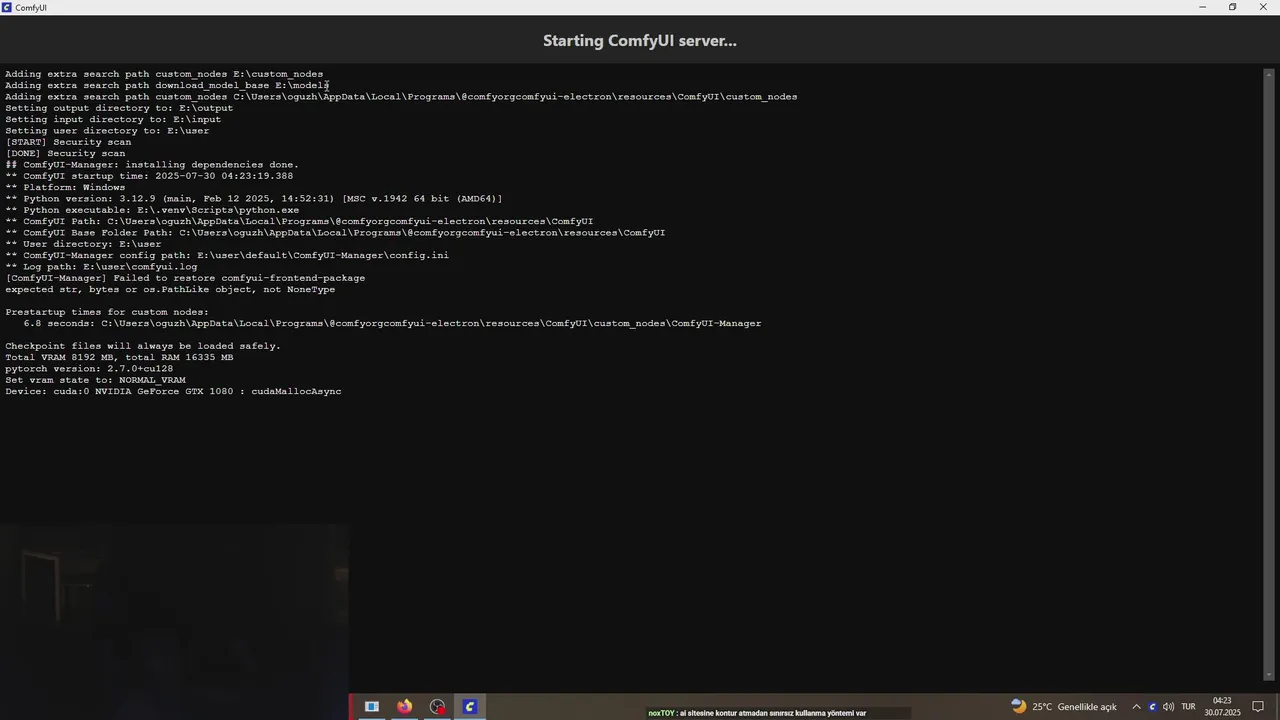The width and height of the screenshot is (1280, 720).
Task: Open the volume speaker icon
Action: [x=1168, y=707]
